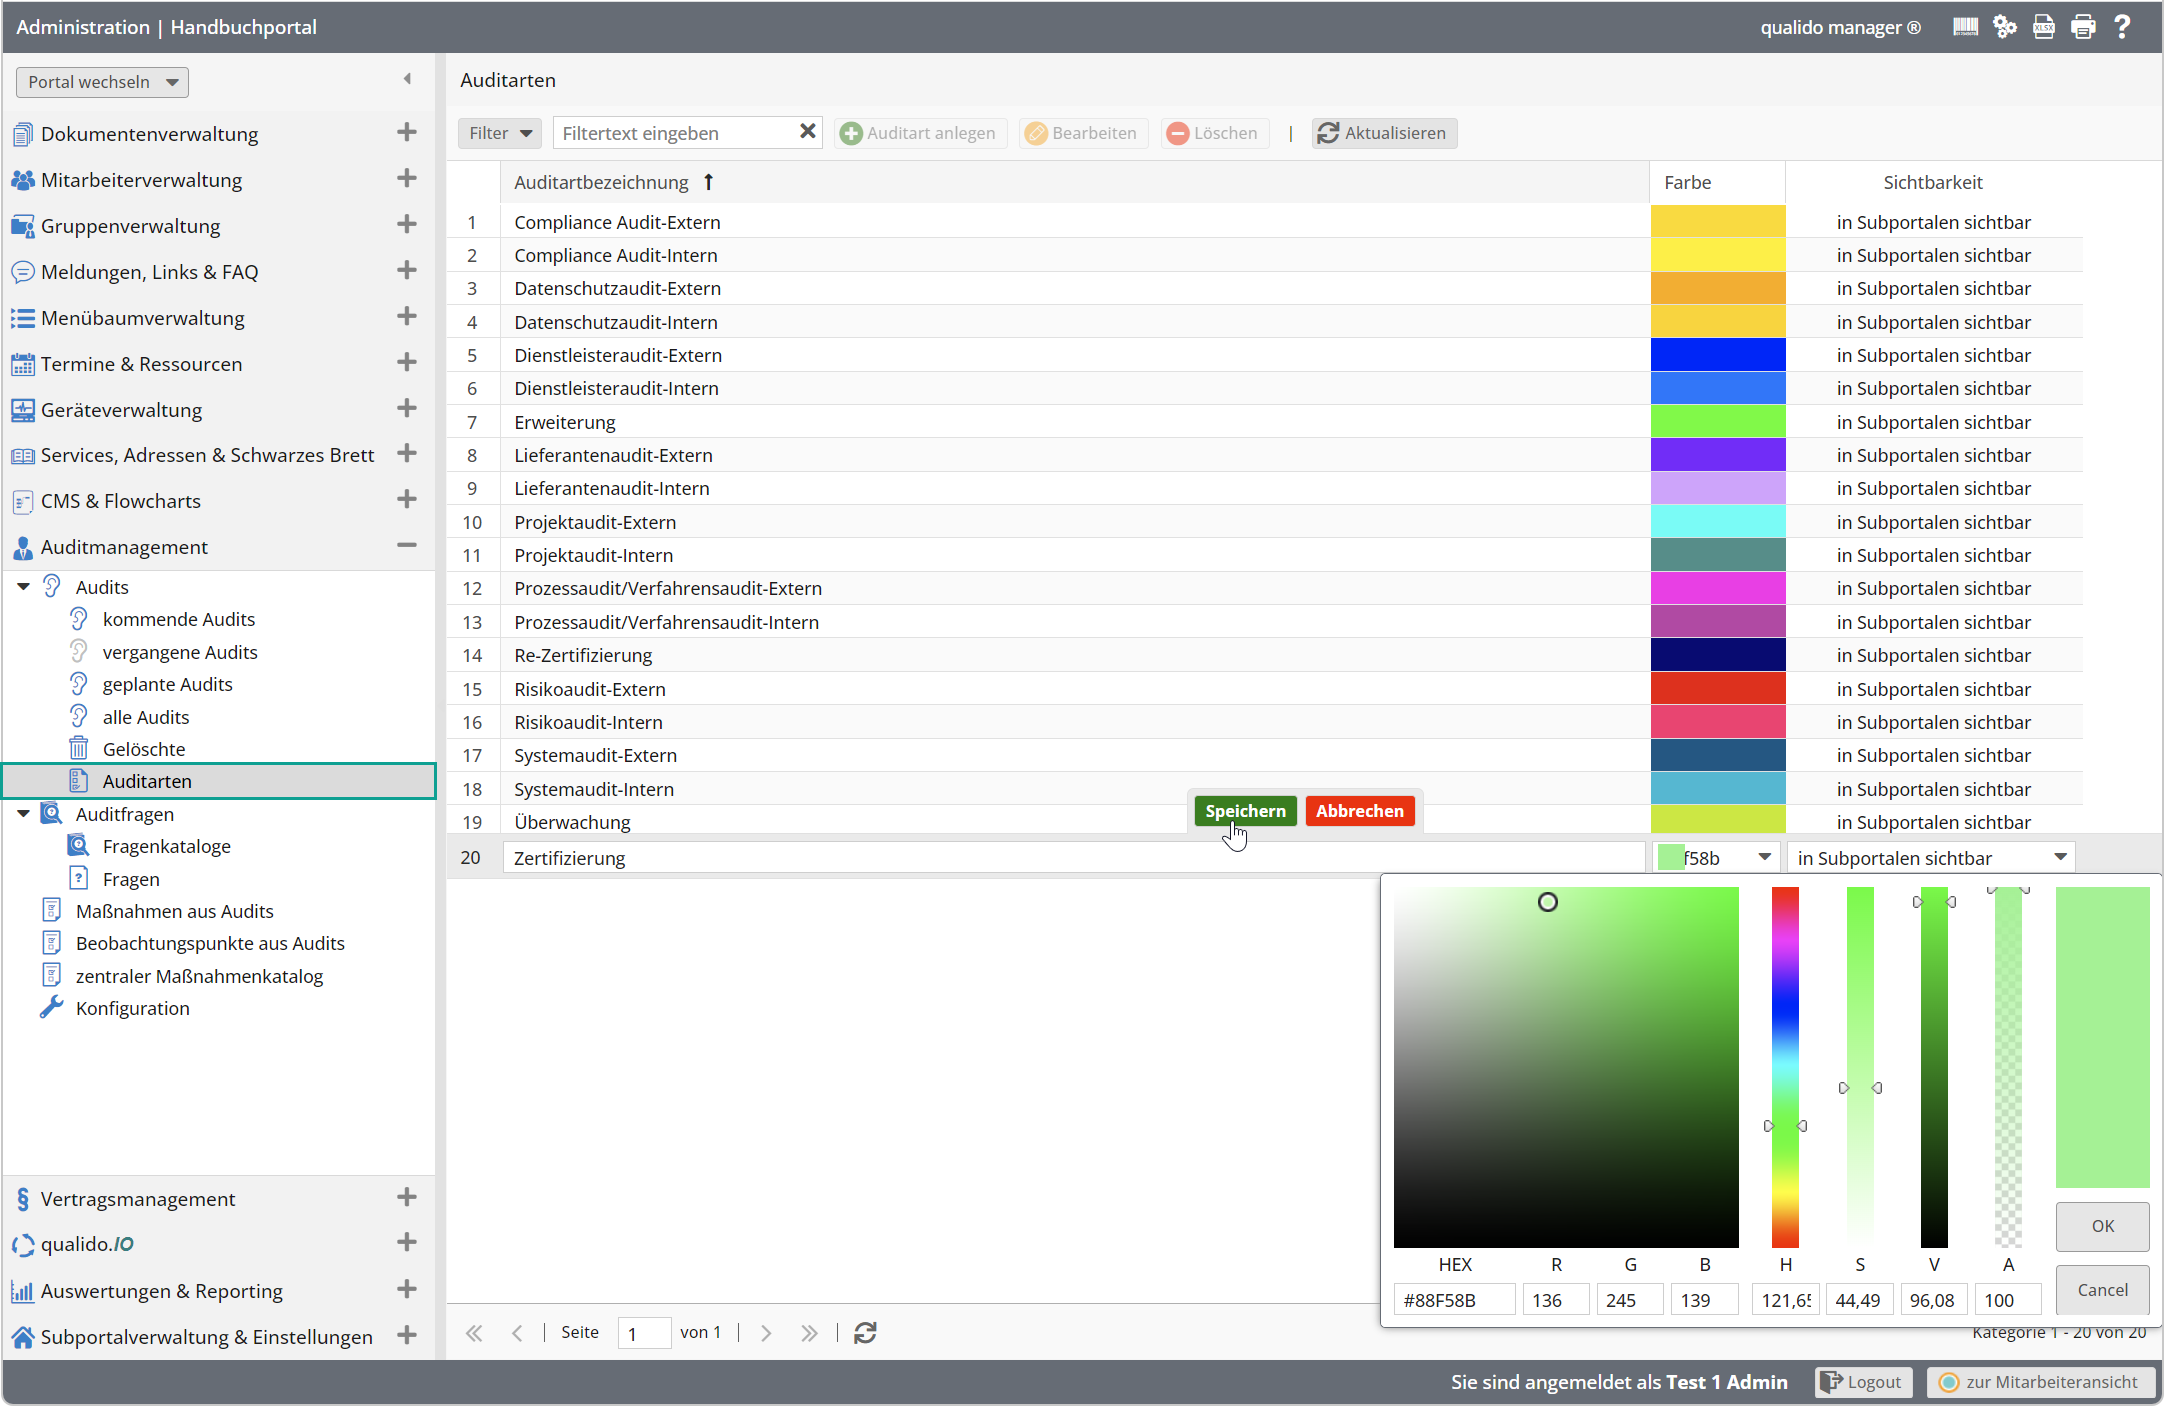Select Auditarten in navigation tree
The height and width of the screenshot is (1407, 2165).
click(219, 781)
